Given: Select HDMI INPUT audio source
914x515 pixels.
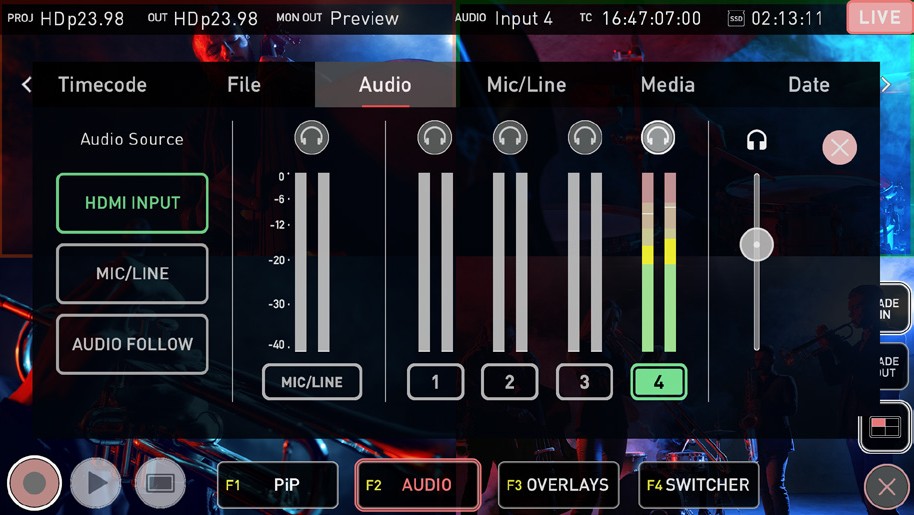Looking at the screenshot, I should point(132,203).
